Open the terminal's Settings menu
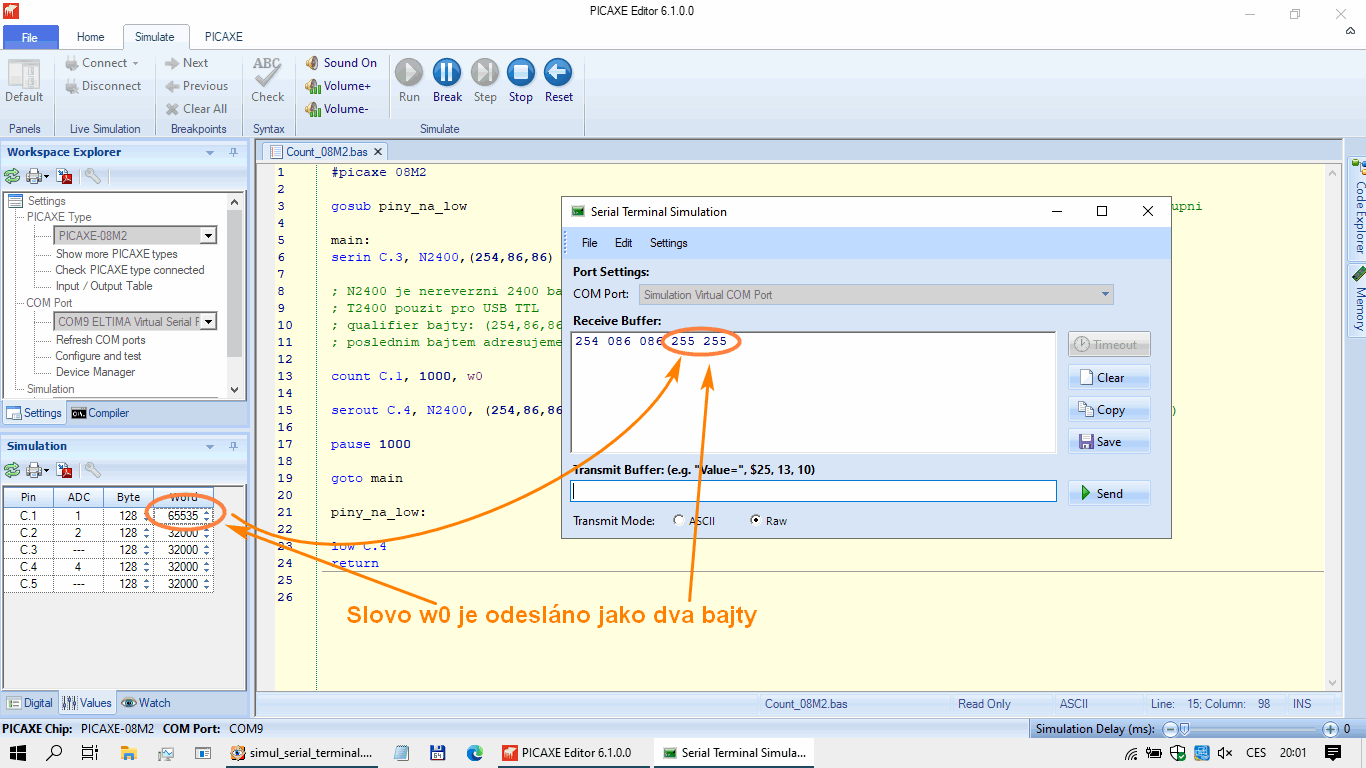The image size is (1366, 768). 668,243
